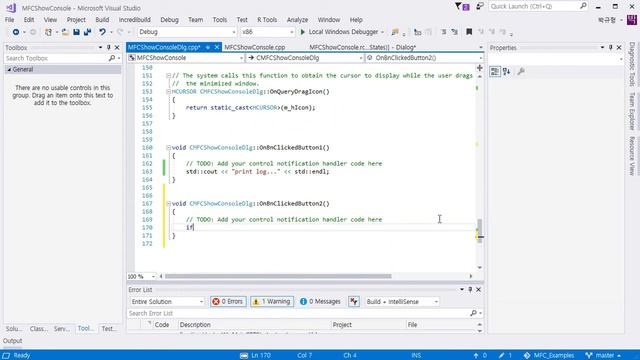Save the current file with the disk icon
Image resolution: width=640 pixels, height=360 pixels.
[76, 32]
